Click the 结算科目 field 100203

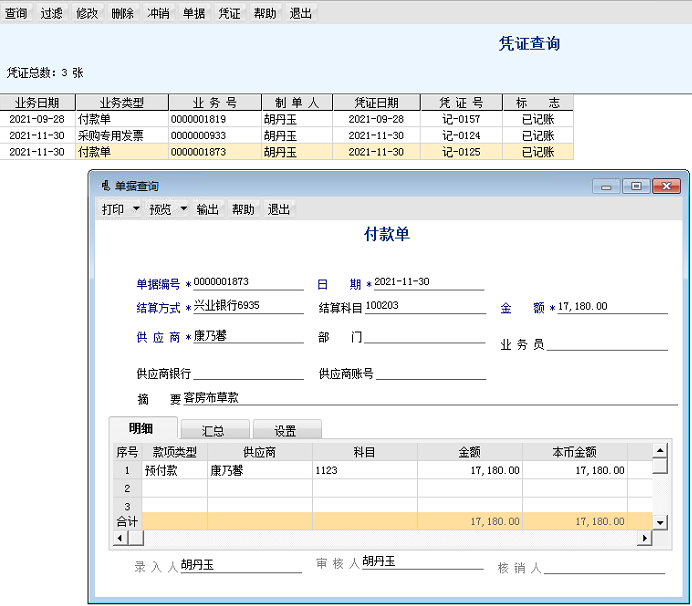[425, 306]
